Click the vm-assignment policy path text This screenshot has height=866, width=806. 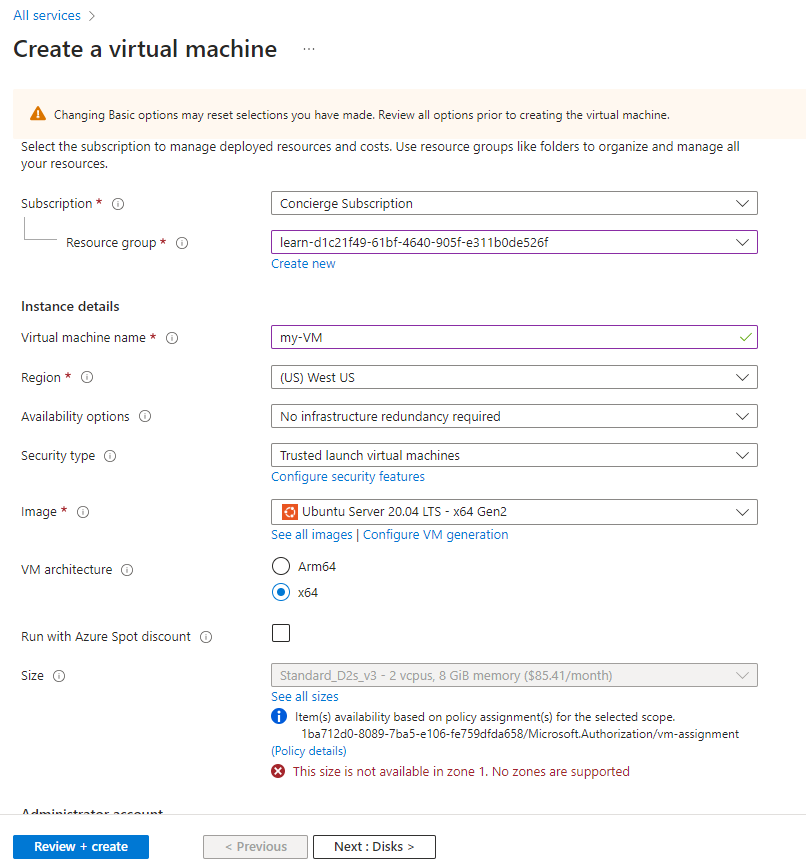(x=520, y=734)
